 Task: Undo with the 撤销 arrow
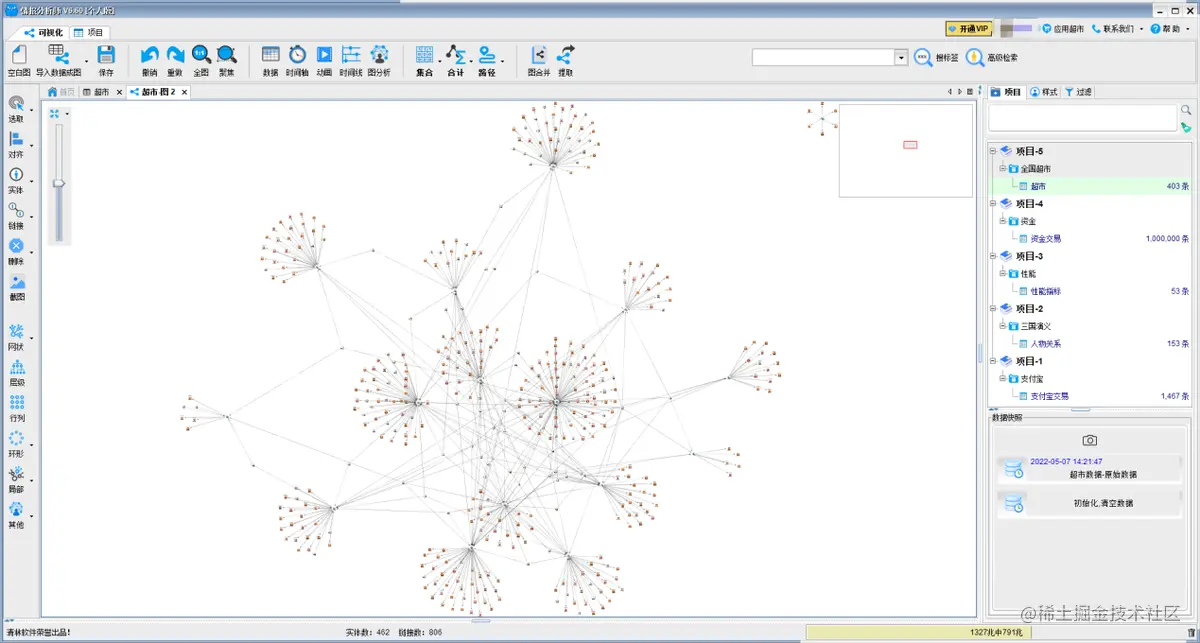pos(150,60)
